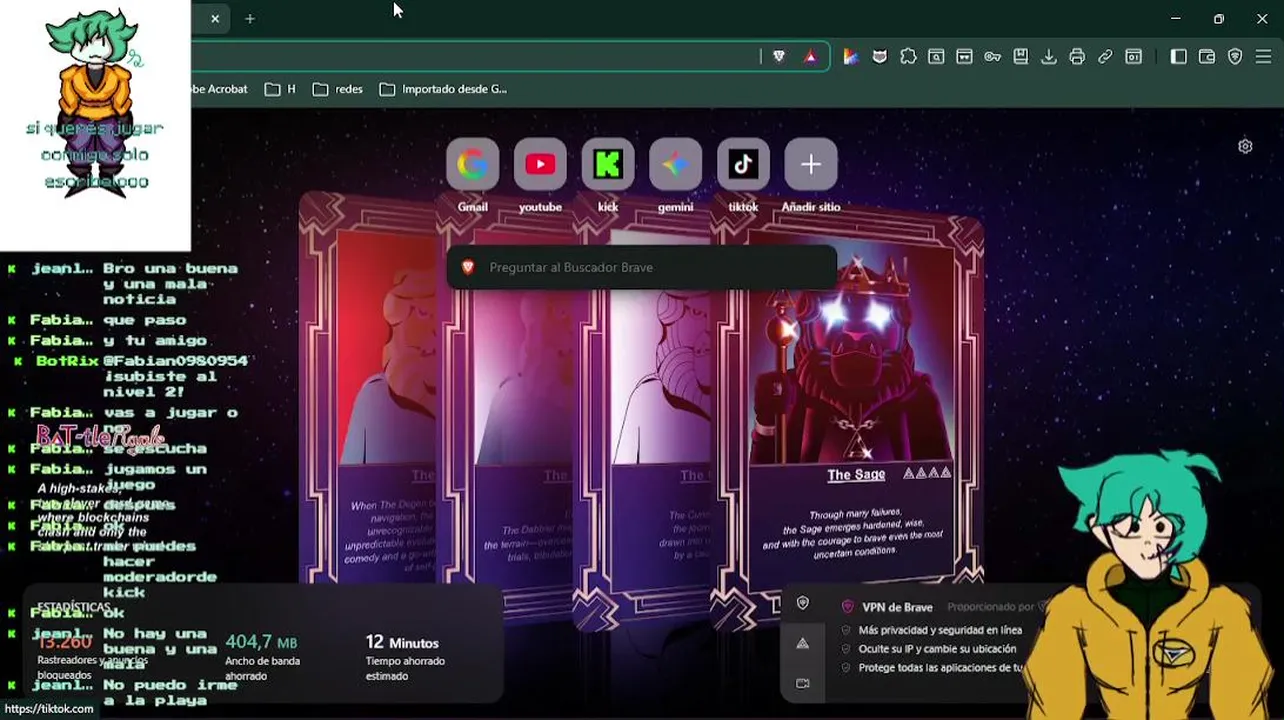Click the colorful K extension icon
Viewport: 1284px width, 720px height.
pos(851,57)
